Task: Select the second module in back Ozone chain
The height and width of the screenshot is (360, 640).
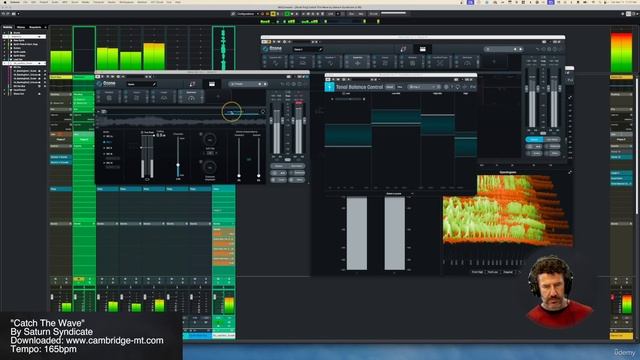Action: 303,62
